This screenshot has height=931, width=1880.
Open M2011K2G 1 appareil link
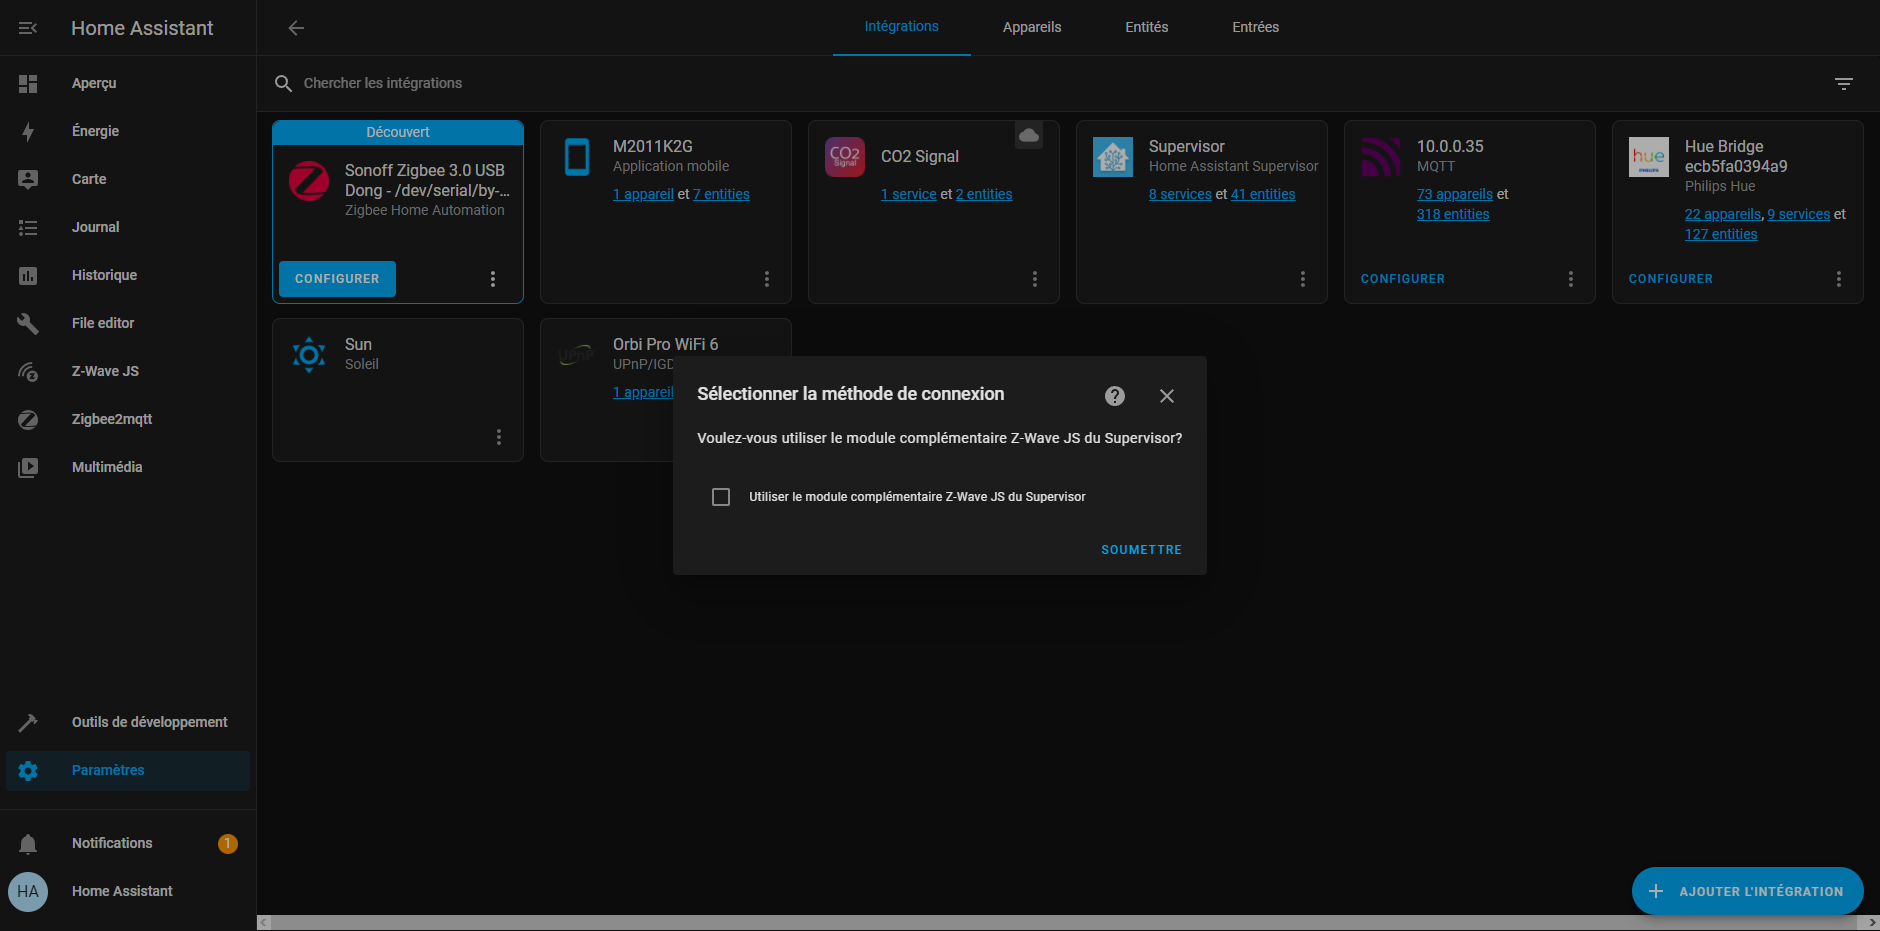(643, 194)
